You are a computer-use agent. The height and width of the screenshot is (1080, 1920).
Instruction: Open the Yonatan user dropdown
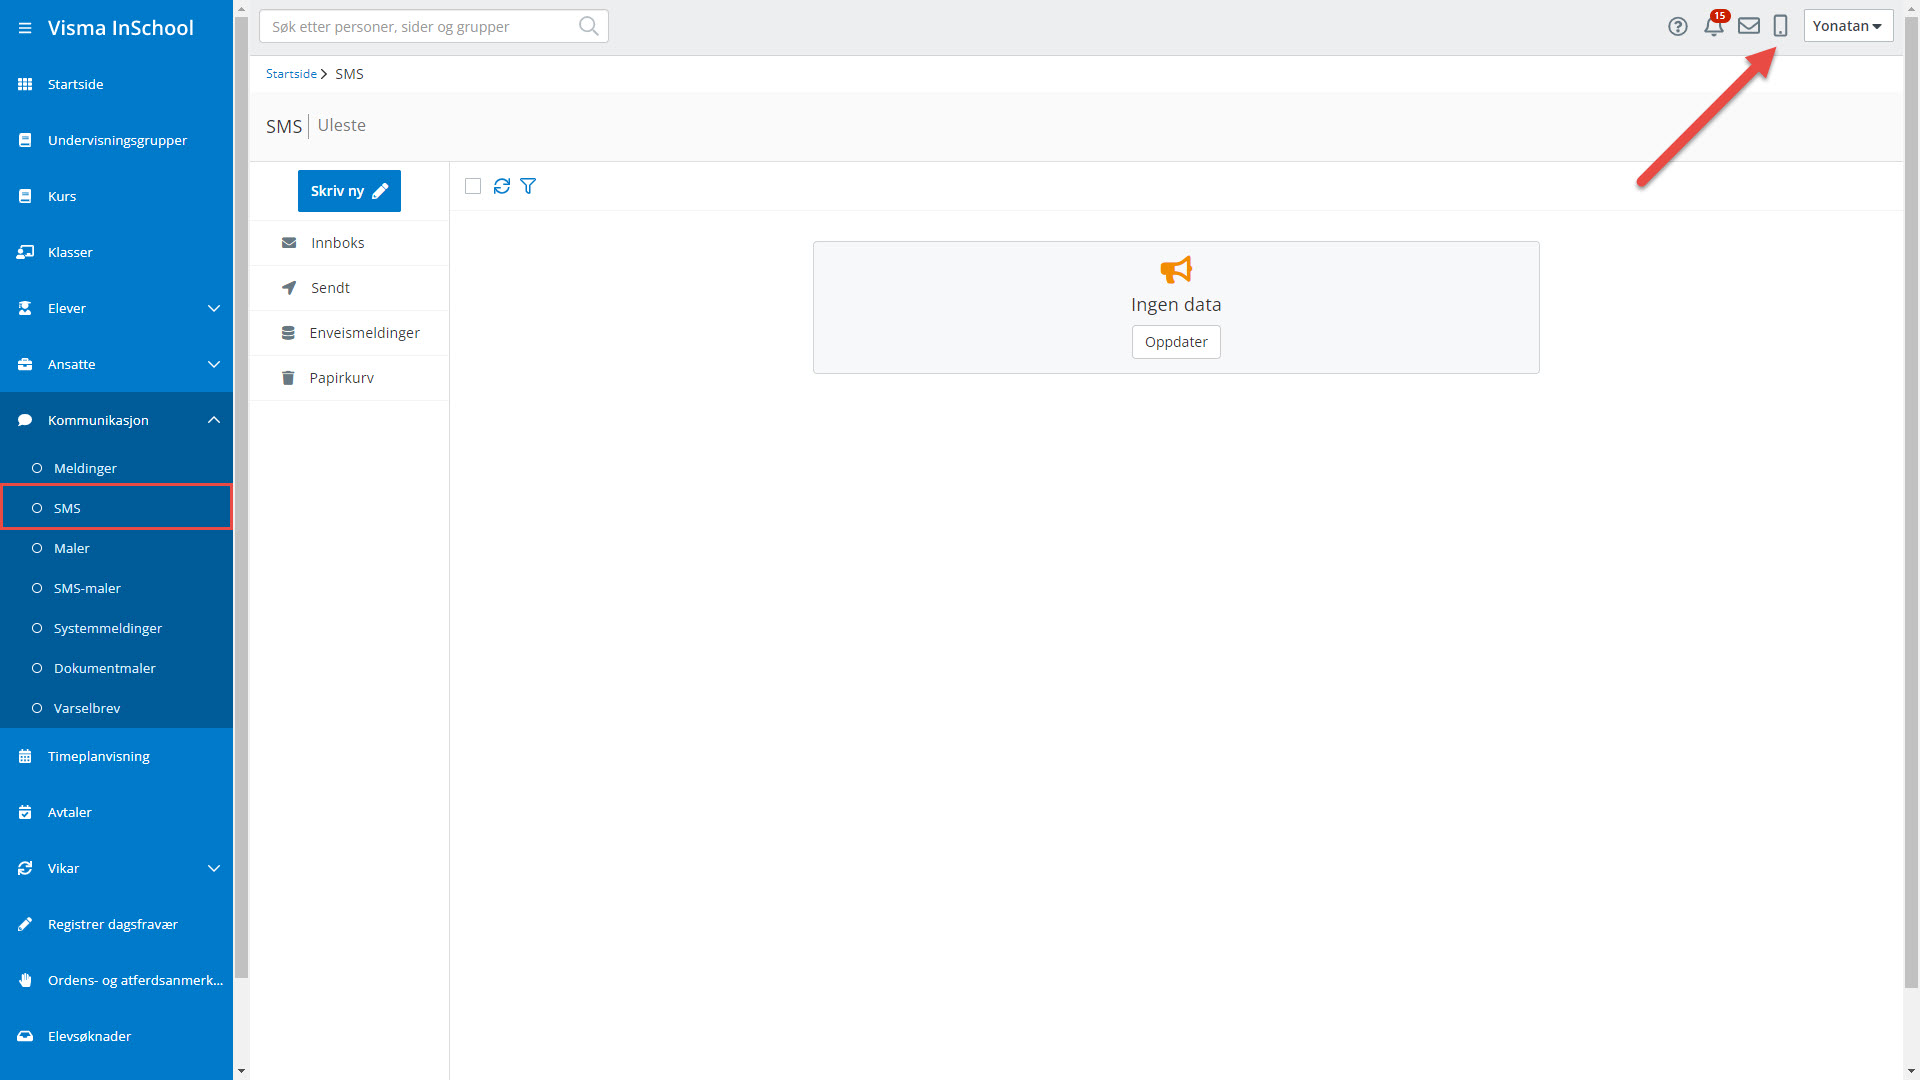pos(1848,26)
